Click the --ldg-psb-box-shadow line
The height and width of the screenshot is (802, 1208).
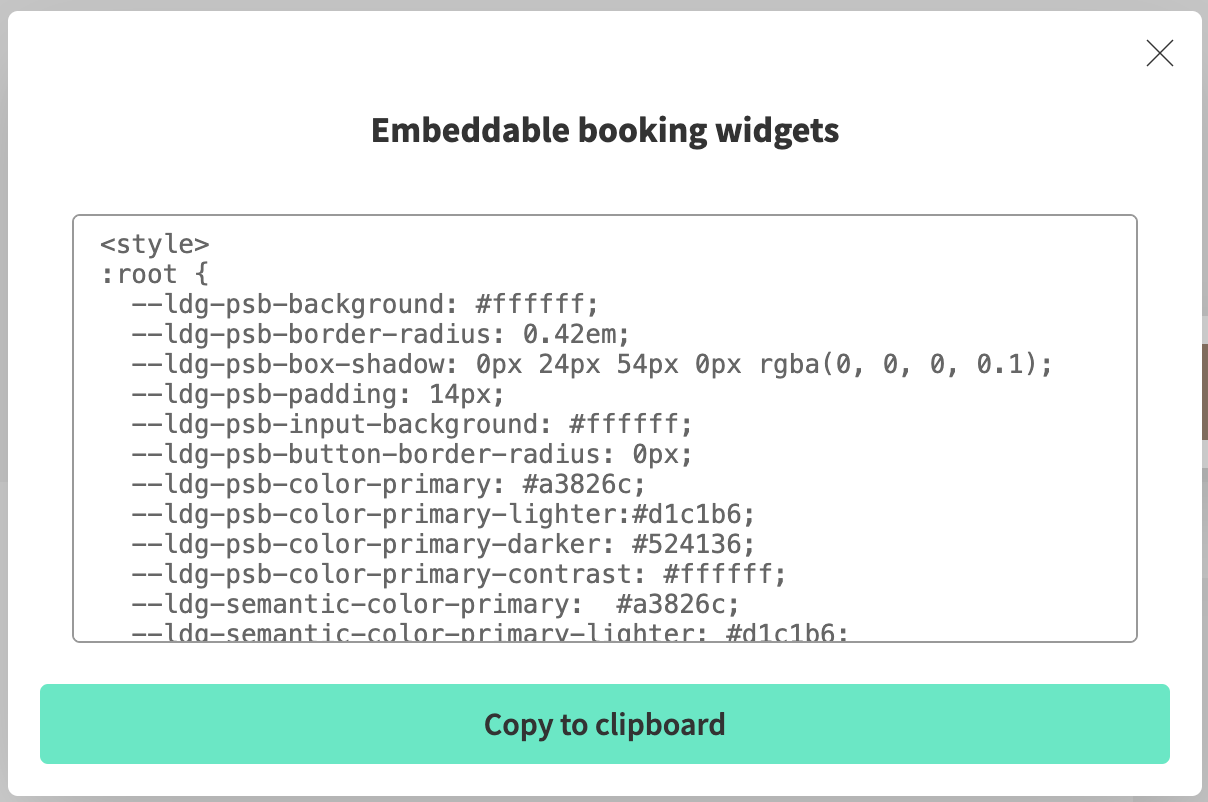592,364
